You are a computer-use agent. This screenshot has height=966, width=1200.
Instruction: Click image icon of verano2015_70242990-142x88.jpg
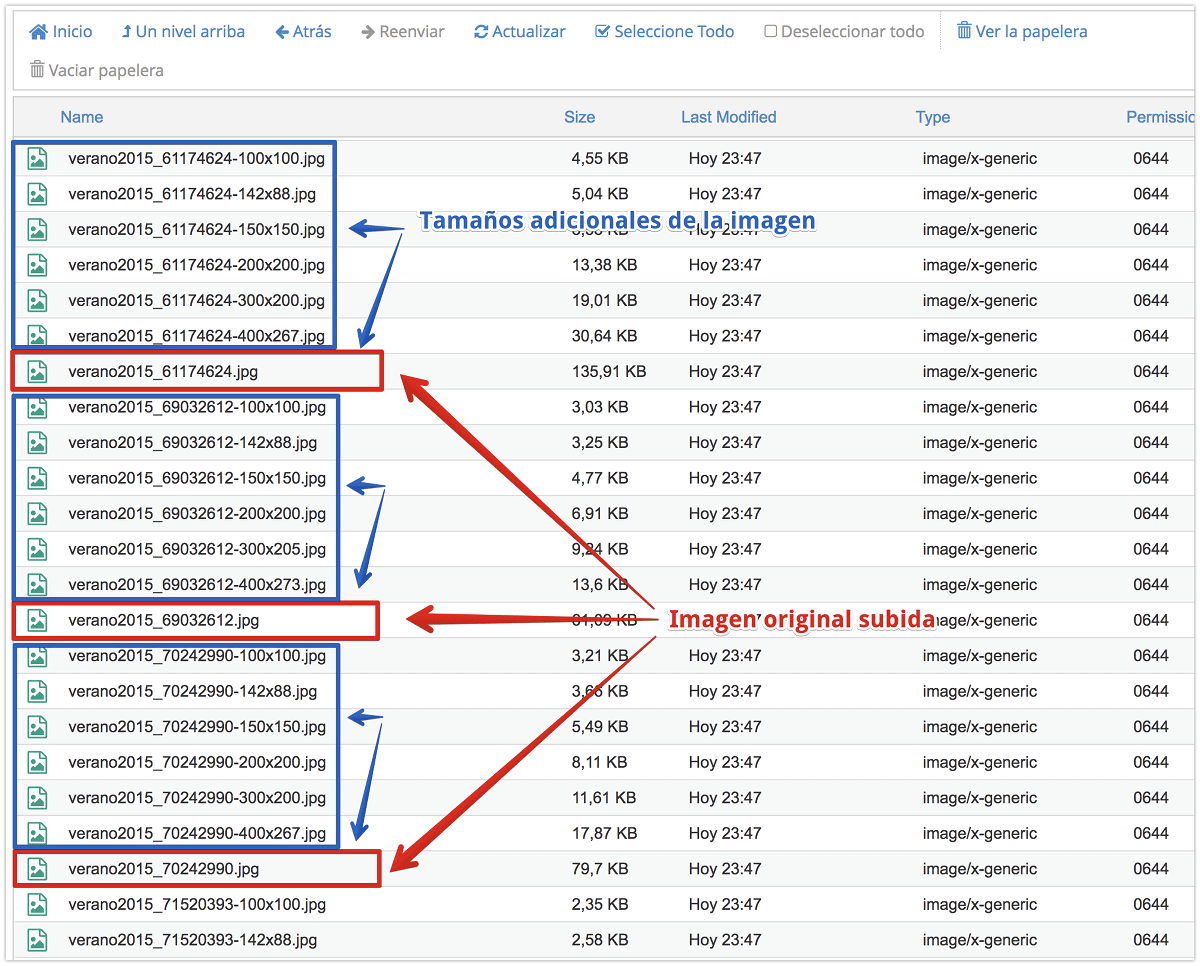point(38,691)
